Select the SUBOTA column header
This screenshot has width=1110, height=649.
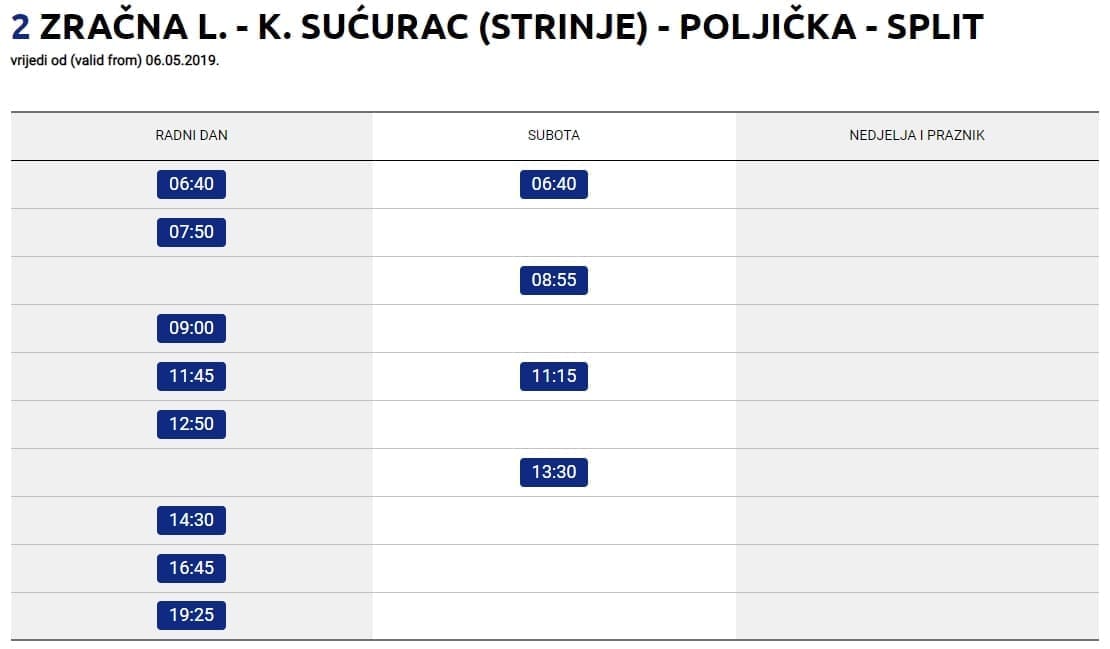point(554,135)
